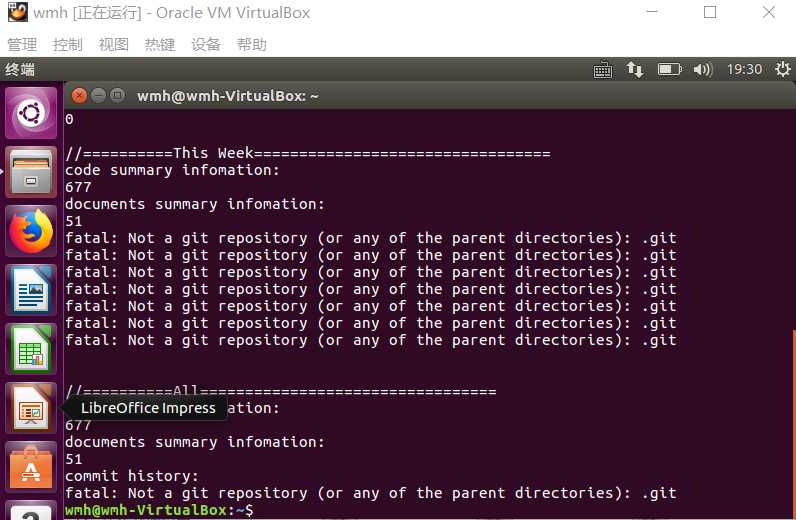Viewport: 796px width, 520px height.
Task: Open the VirtualBox 控制 menu
Action: click(68, 45)
